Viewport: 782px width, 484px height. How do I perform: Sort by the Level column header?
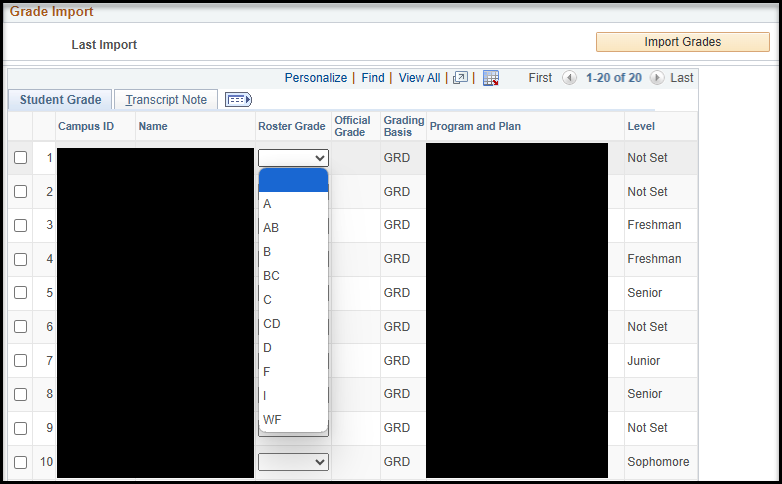pos(641,127)
